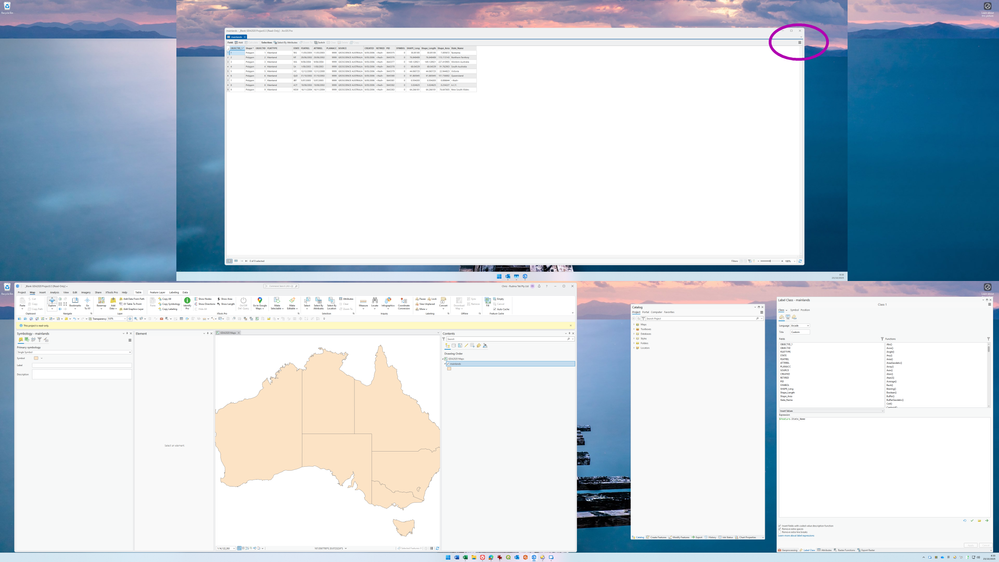Image resolution: width=999 pixels, height=562 pixels.
Task: Open the Primary symbology Single Symbol dropdown
Action: (x=73, y=352)
